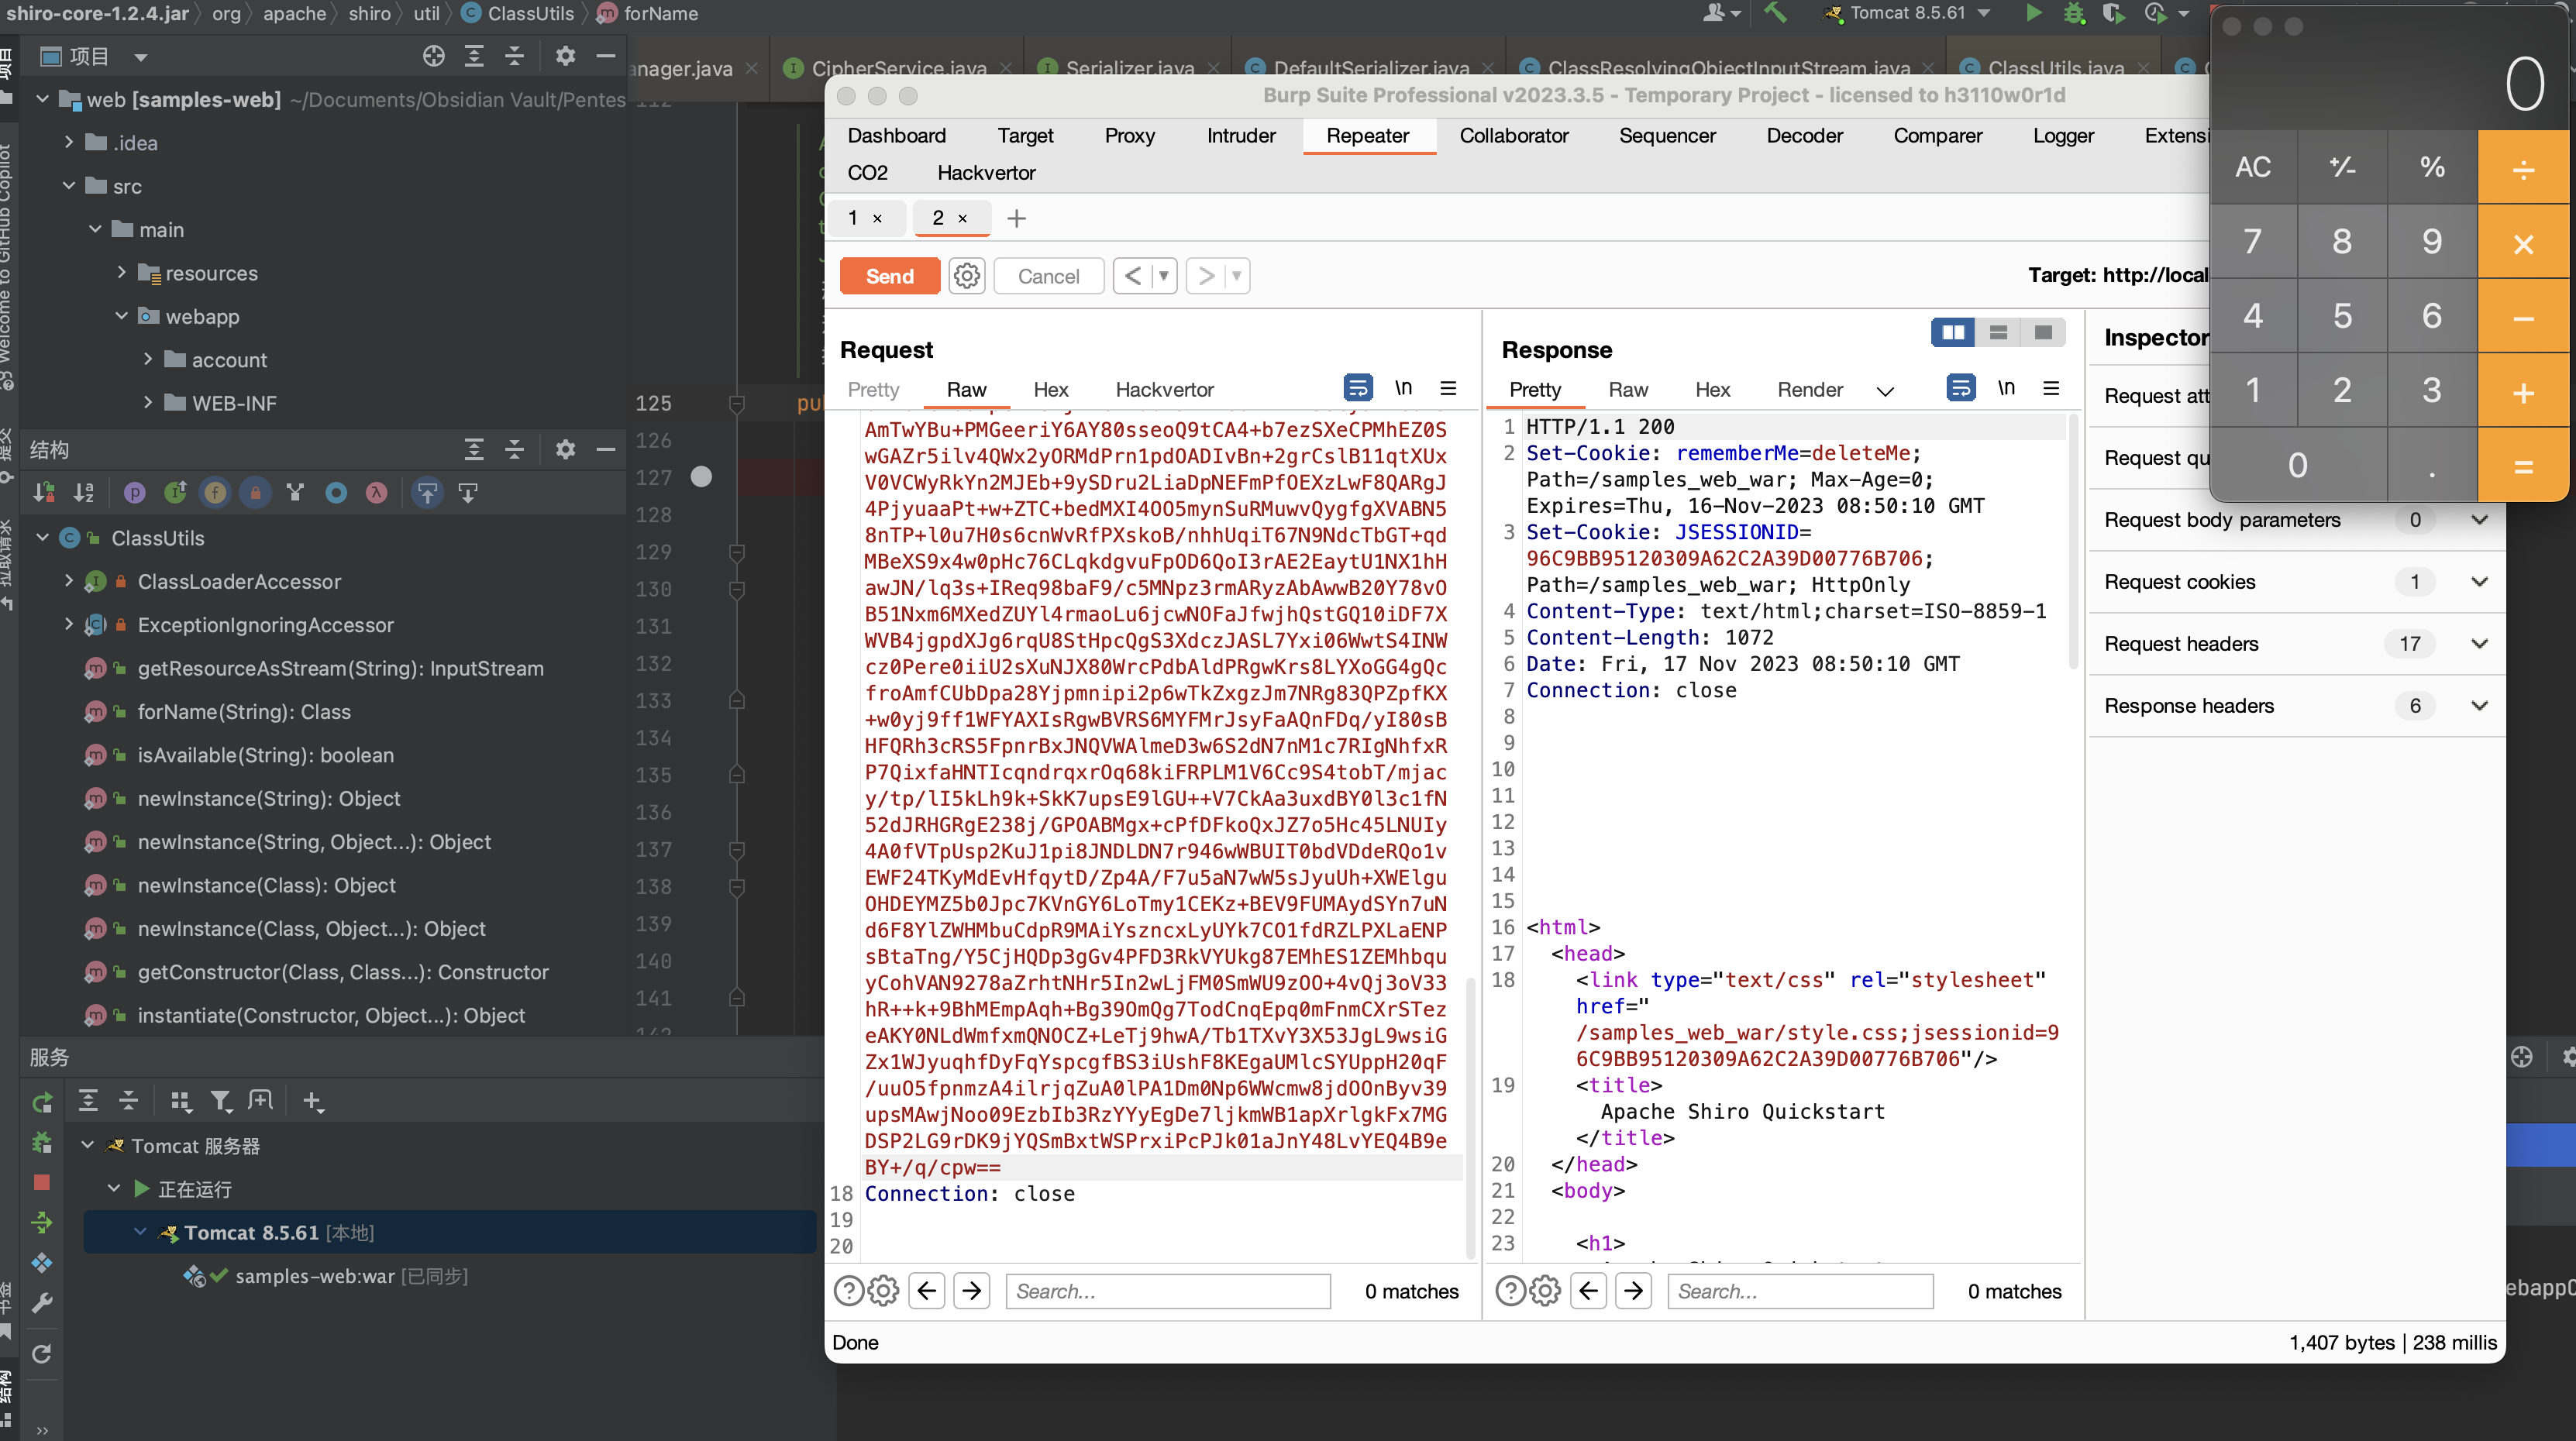This screenshot has height=1441, width=2576.
Task: Sort structure members alphabetically
Action: coord(84,492)
